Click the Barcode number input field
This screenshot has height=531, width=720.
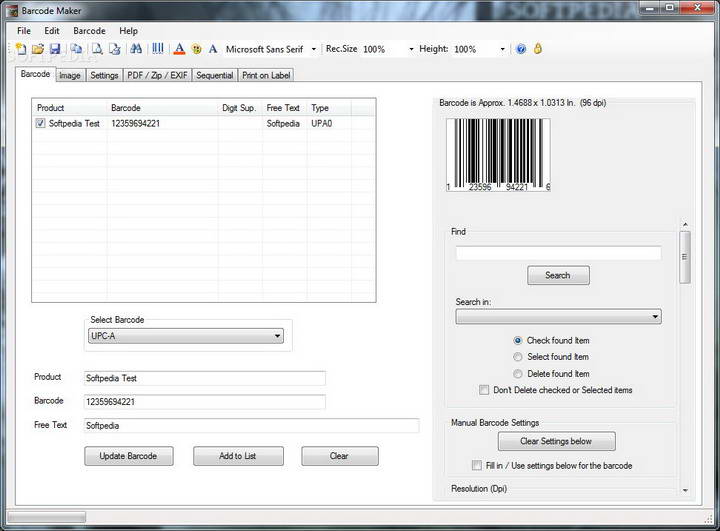pos(205,402)
